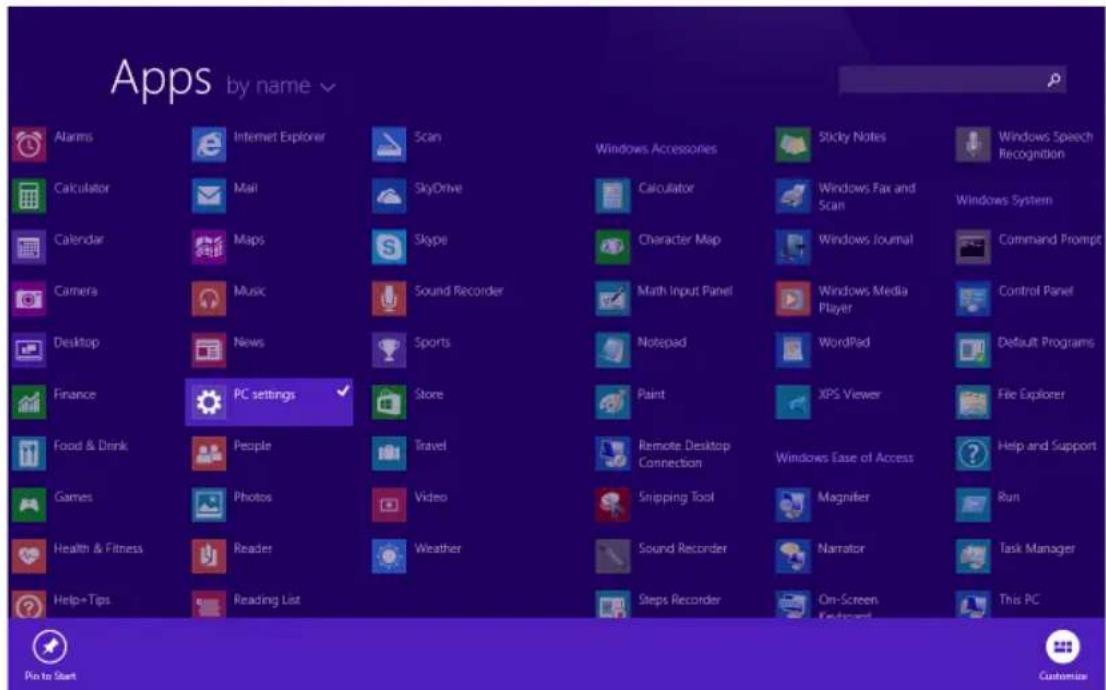The image size is (1106, 690).
Task: Open the SkyDrive app icon
Action: 389,196
